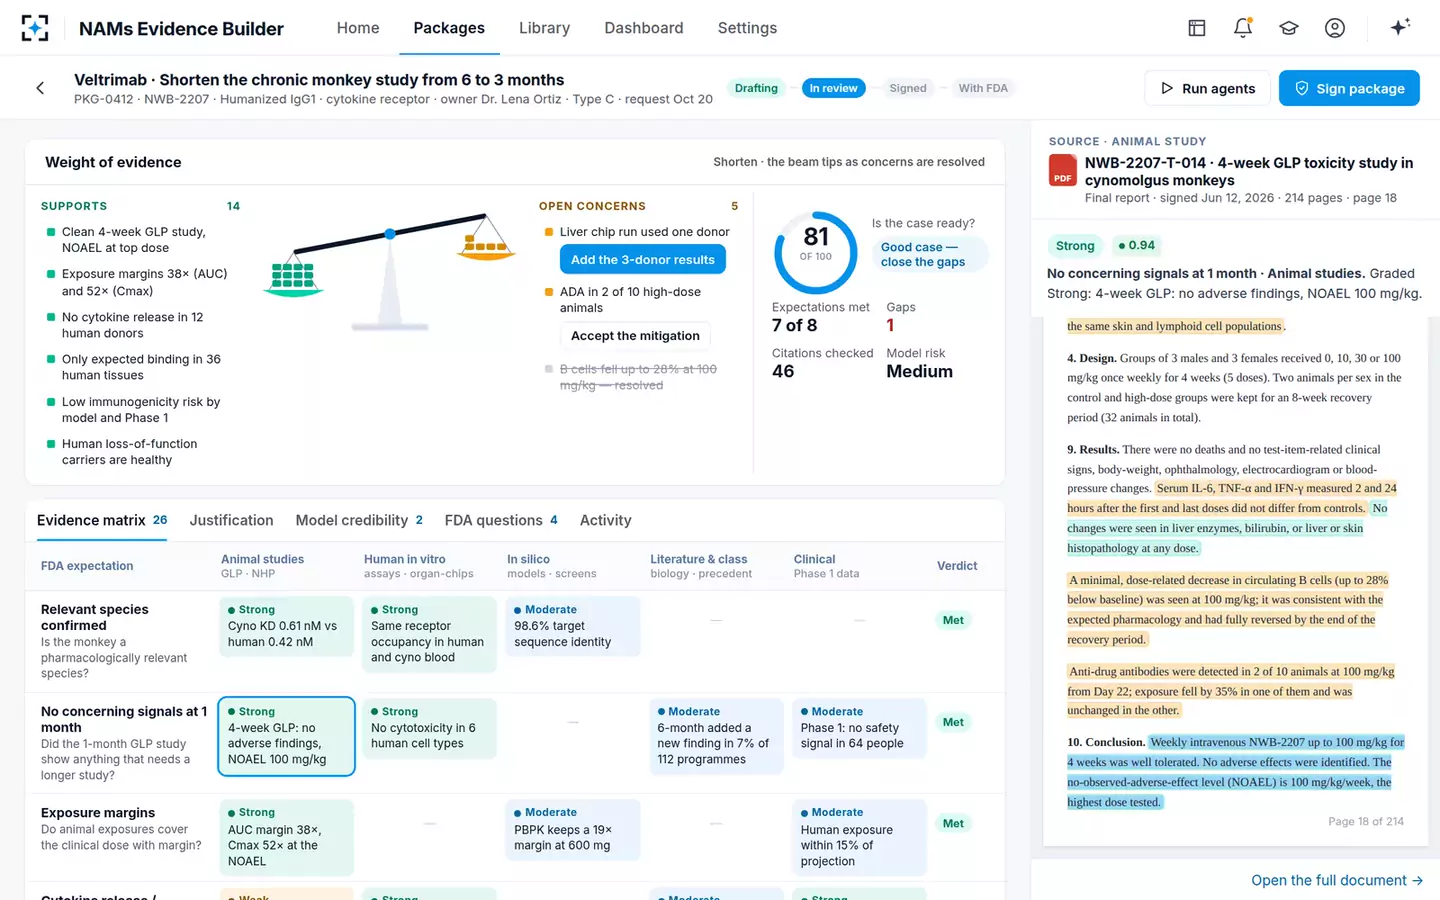
Task: Click the red PDF file icon
Action: coord(1062,171)
